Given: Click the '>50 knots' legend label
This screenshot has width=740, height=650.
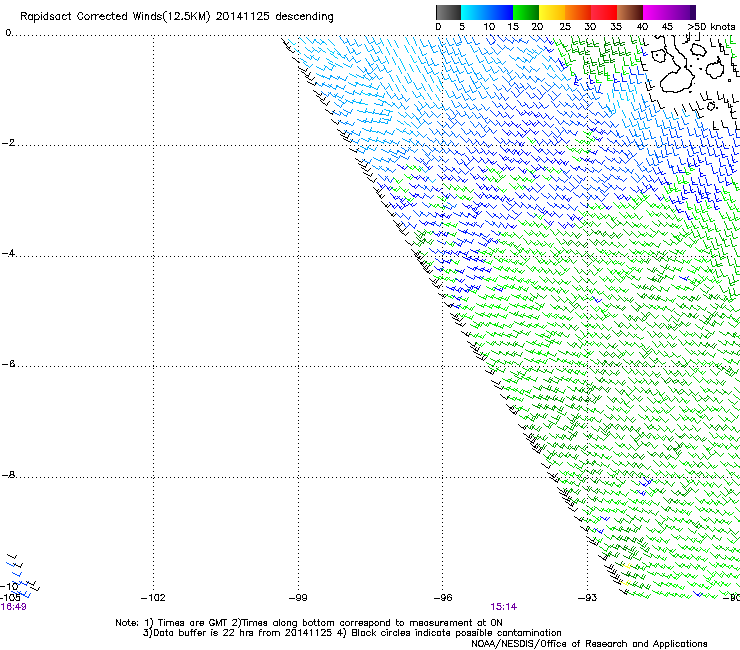Looking at the screenshot, I should pos(711,27).
